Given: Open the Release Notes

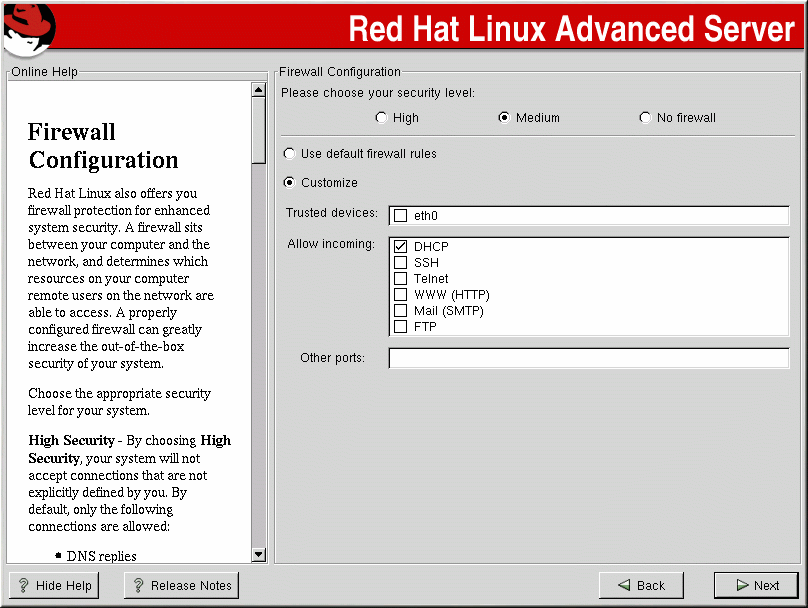Looking at the screenshot, I should tap(181, 585).
